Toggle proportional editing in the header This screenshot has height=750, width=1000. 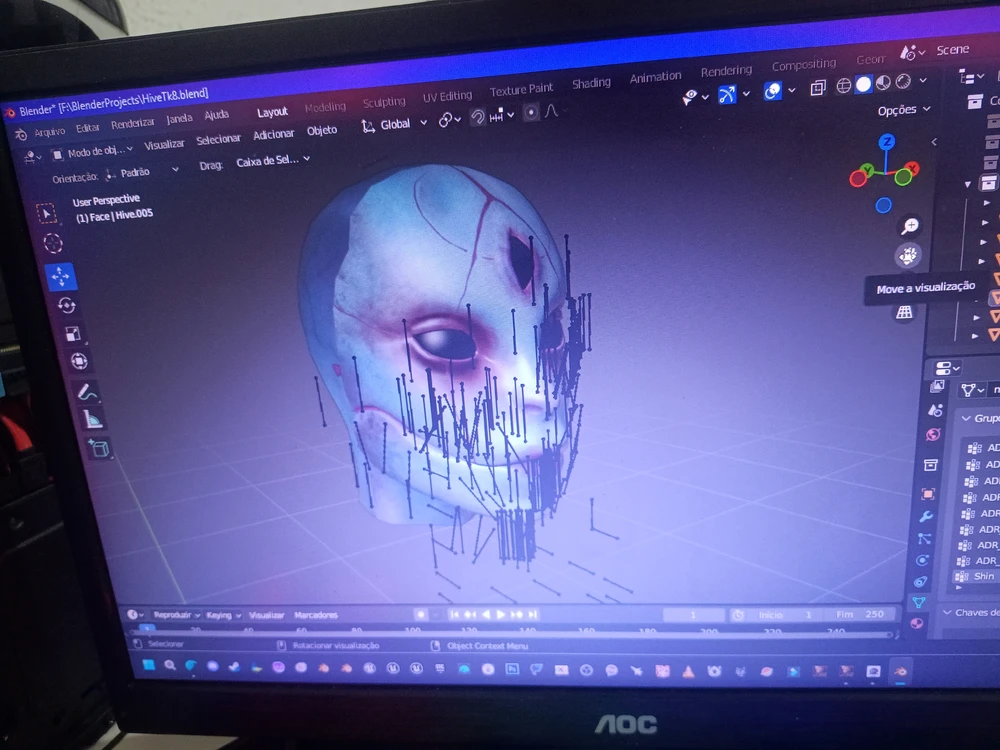(x=531, y=113)
